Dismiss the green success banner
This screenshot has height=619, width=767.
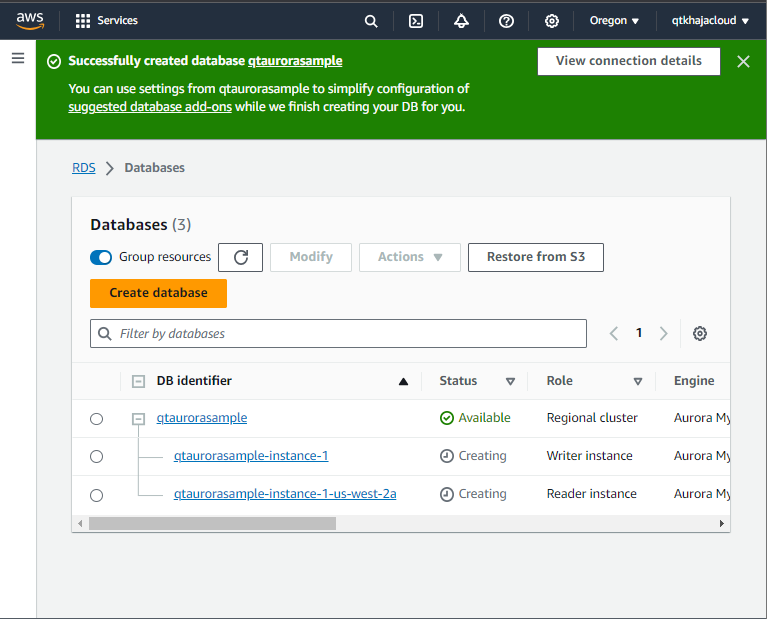tap(743, 62)
